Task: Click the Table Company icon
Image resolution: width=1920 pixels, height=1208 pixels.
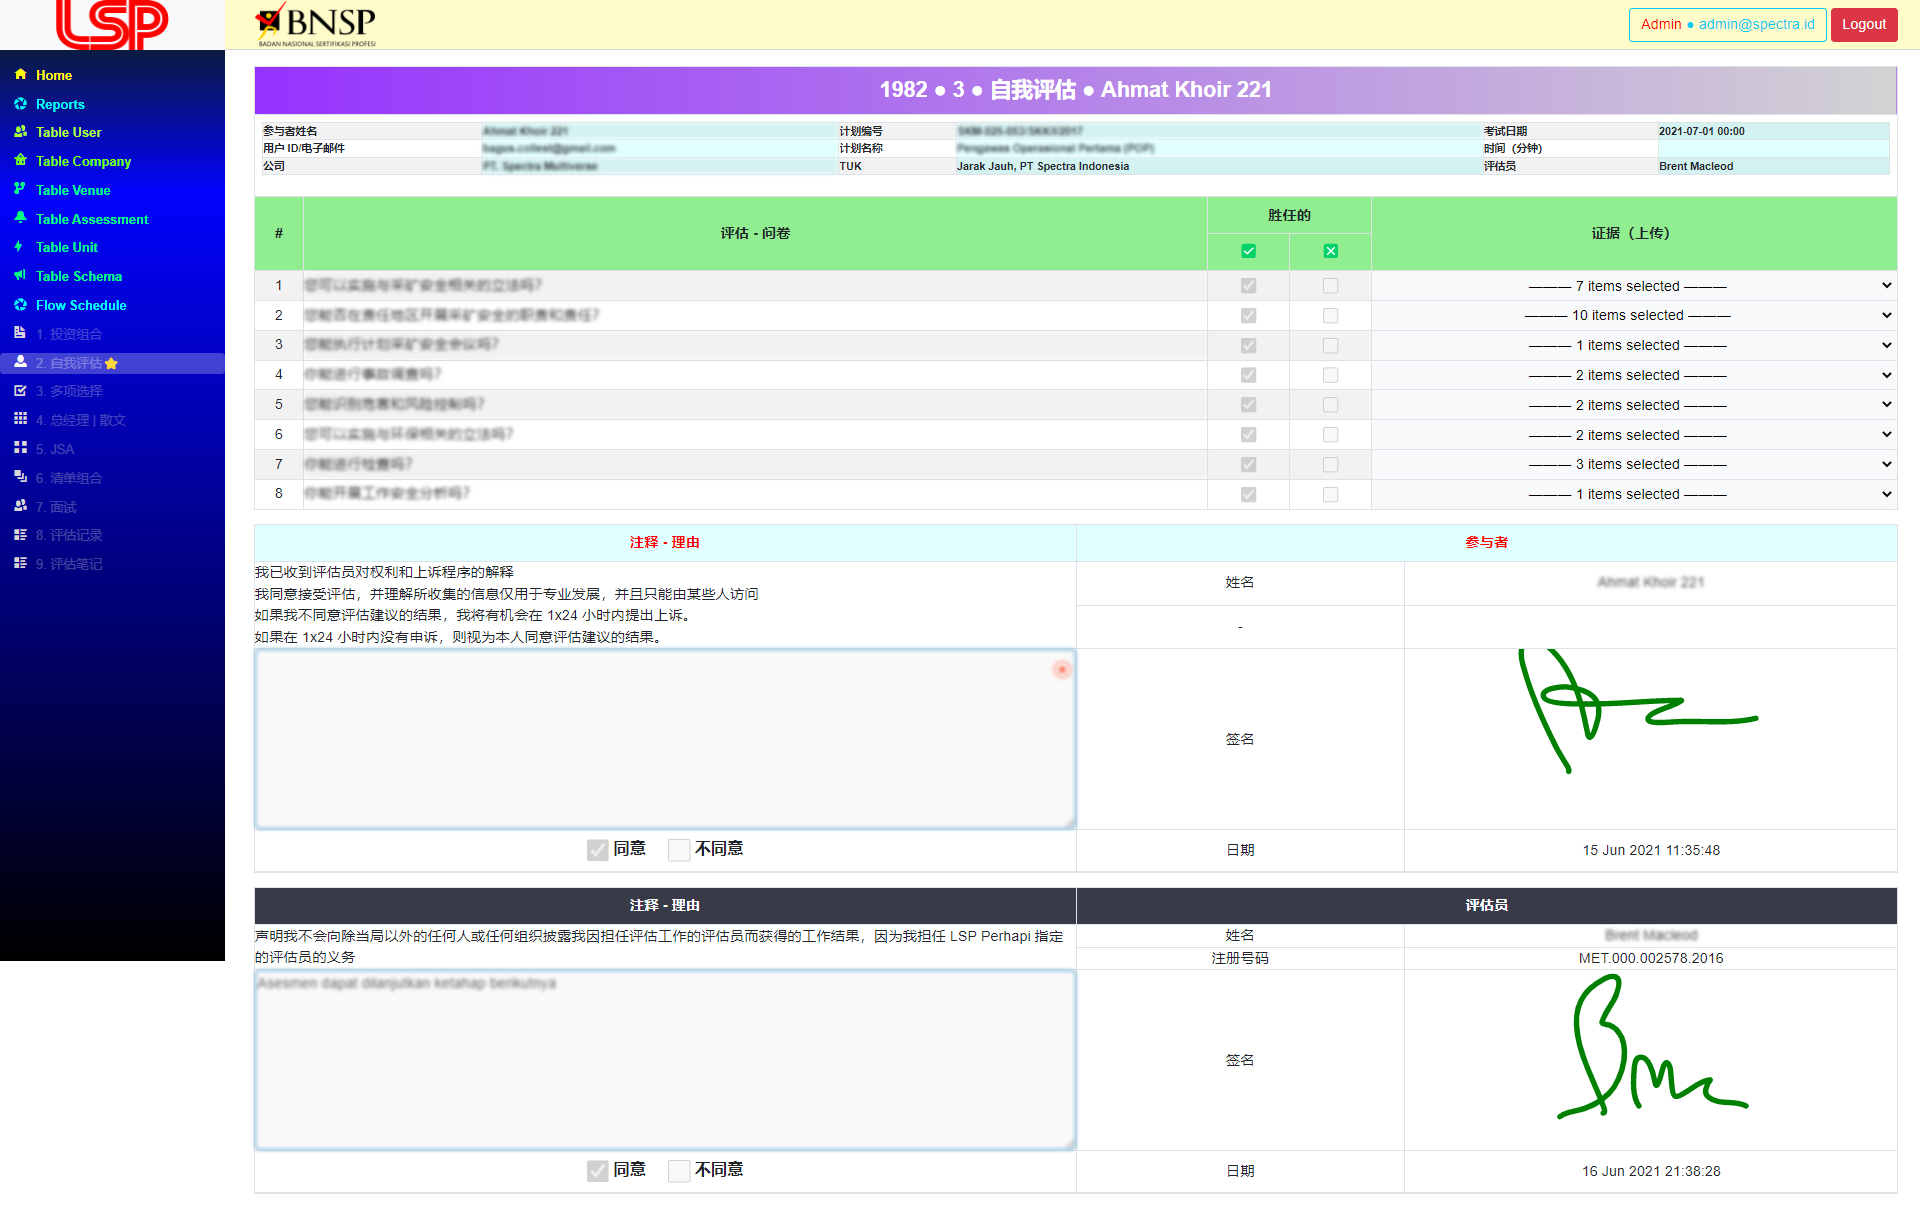Action: 21,161
